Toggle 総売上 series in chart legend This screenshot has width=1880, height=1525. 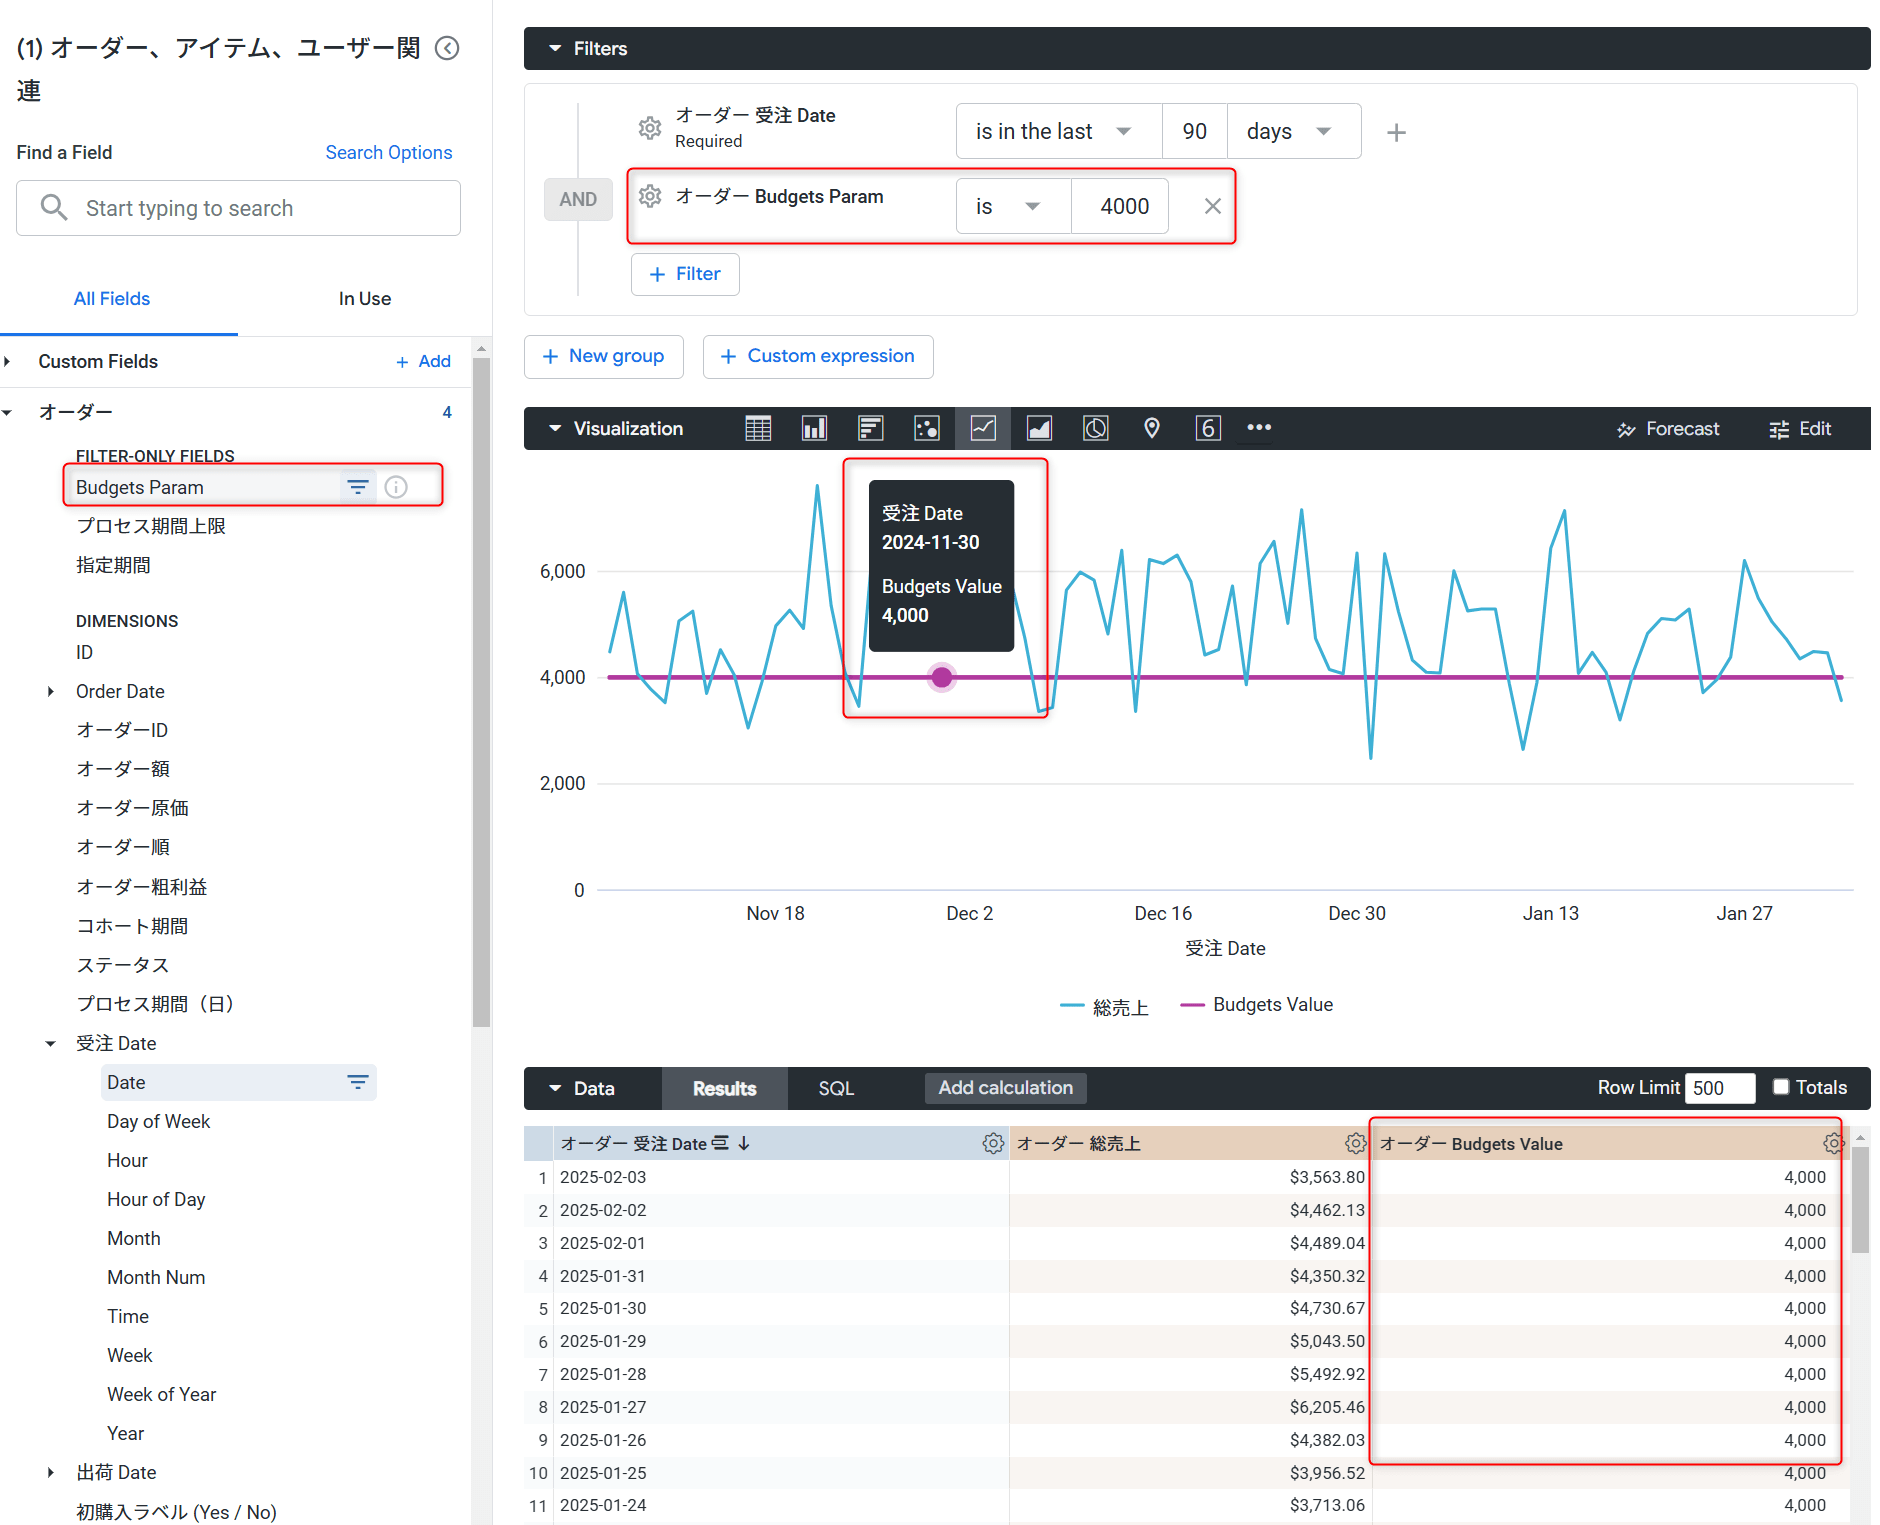pyautogui.click(x=1104, y=1006)
